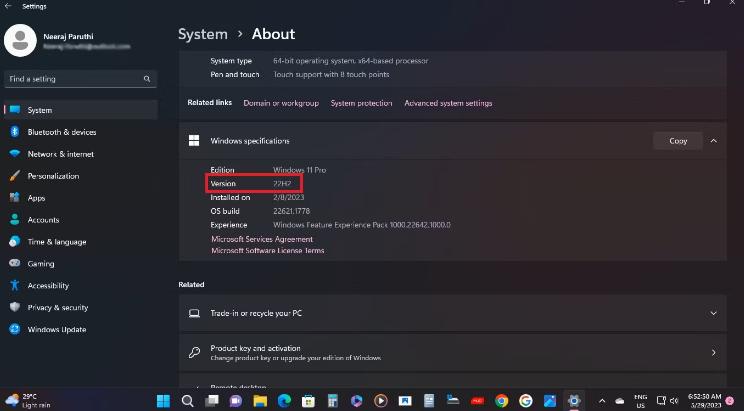The width and height of the screenshot is (744, 411).
Task: Open Time & language settings
Action: coord(80,242)
